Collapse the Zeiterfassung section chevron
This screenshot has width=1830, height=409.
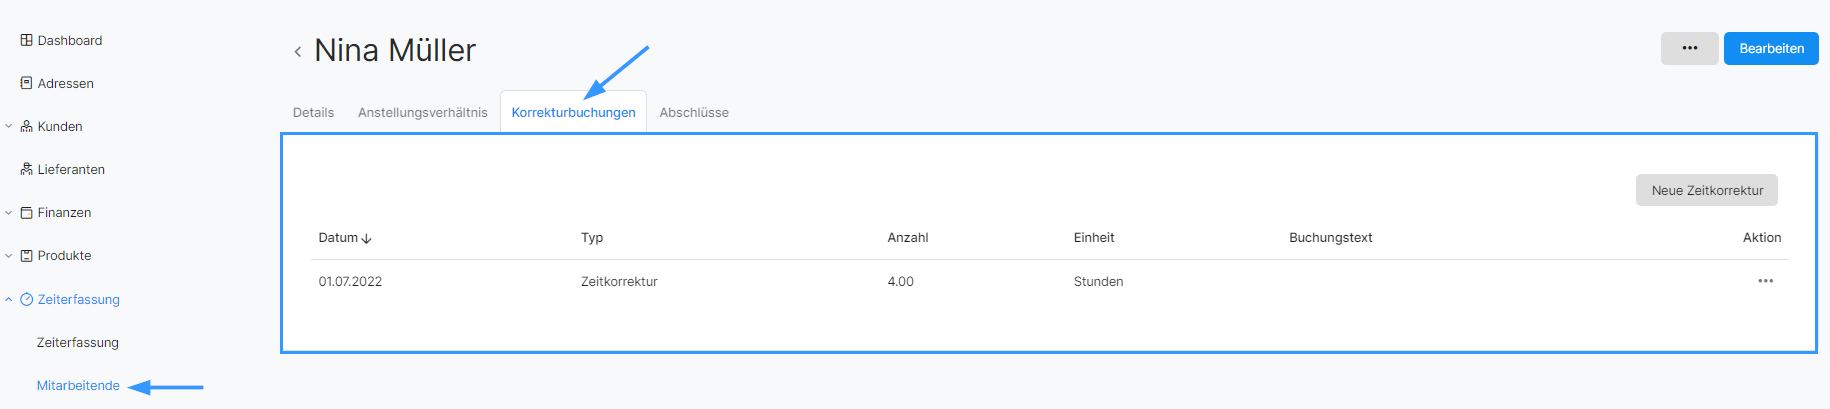coord(9,299)
